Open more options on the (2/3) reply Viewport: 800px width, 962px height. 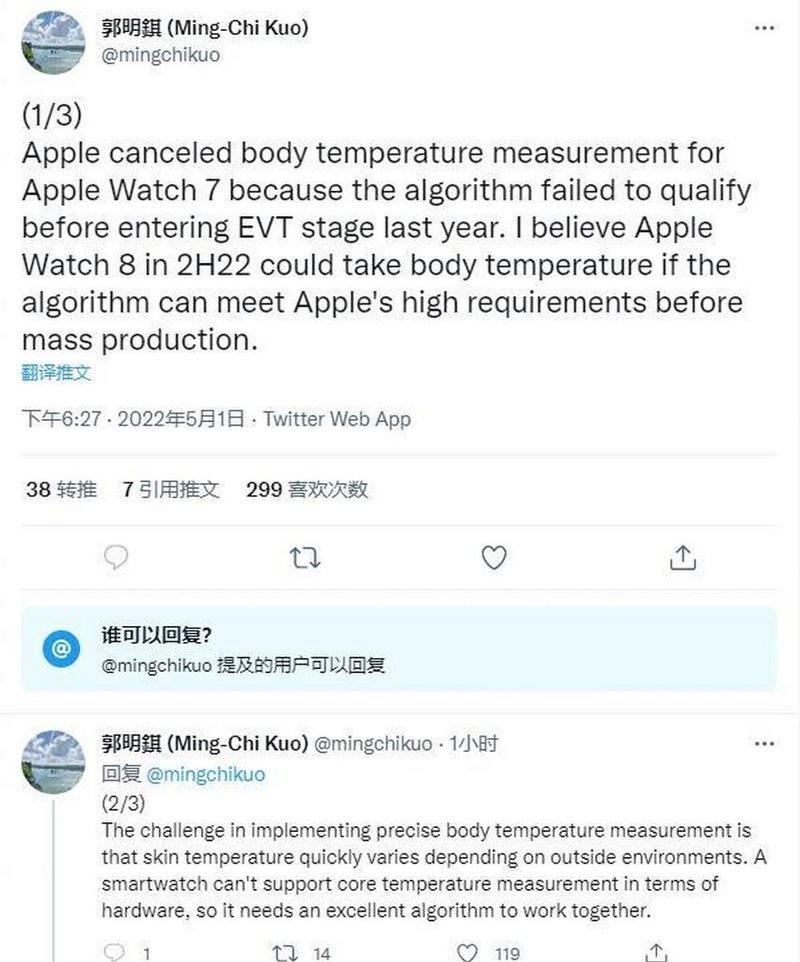pyautogui.click(x=764, y=744)
